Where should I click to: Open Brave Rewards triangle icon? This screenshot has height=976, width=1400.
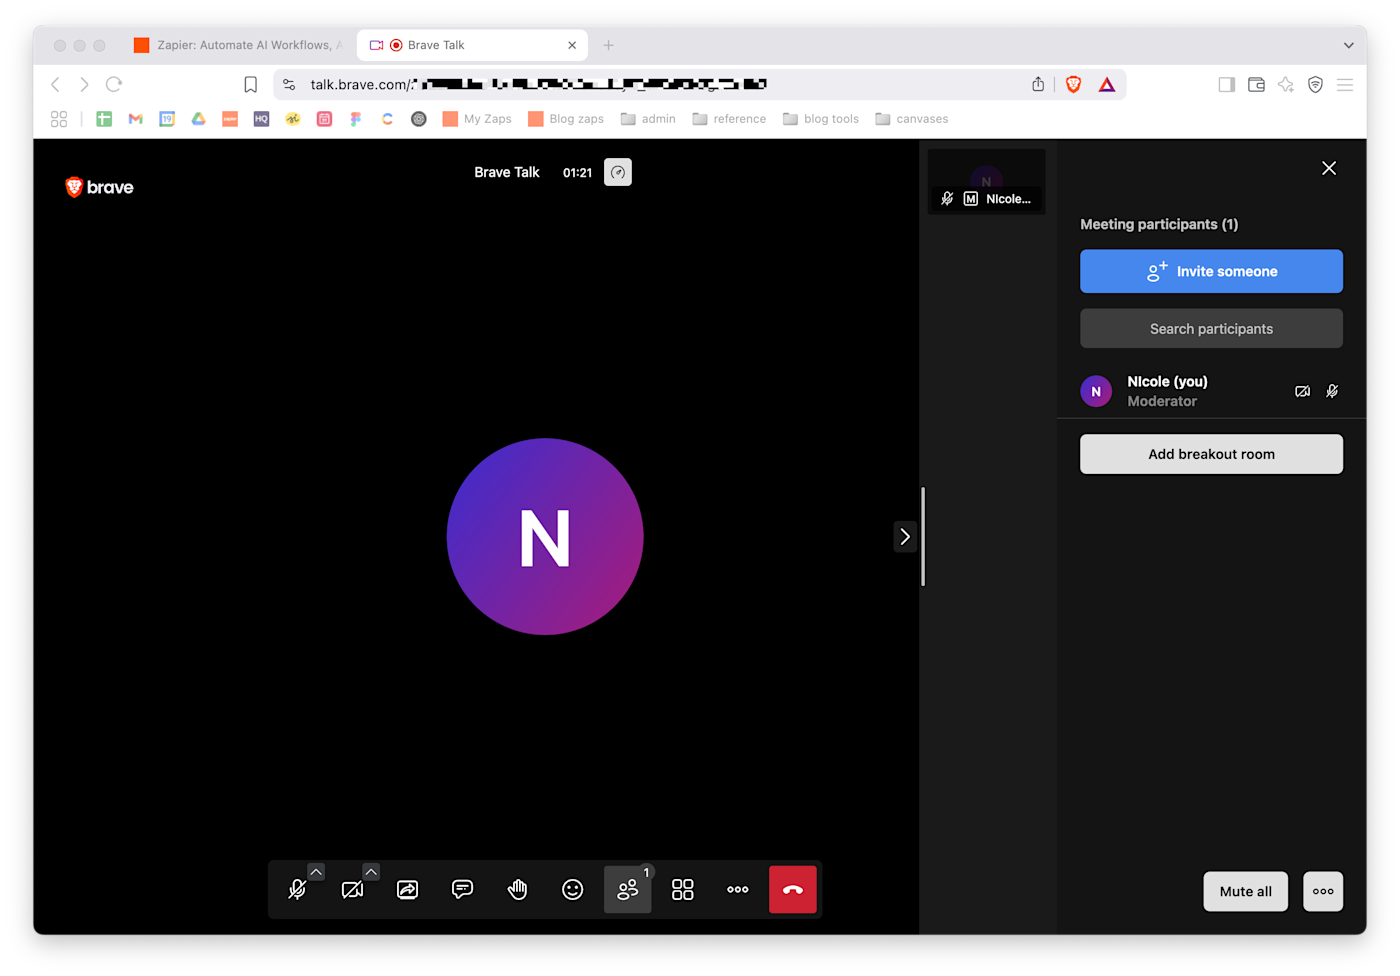point(1106,85)
